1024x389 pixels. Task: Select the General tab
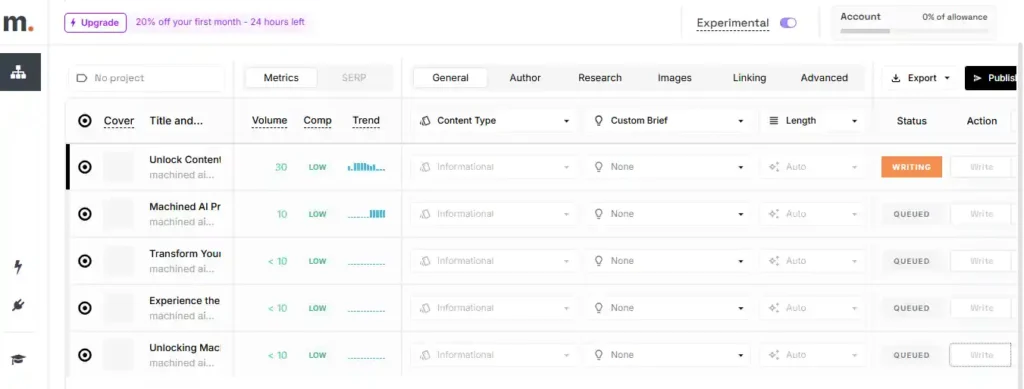coord(451,78)
